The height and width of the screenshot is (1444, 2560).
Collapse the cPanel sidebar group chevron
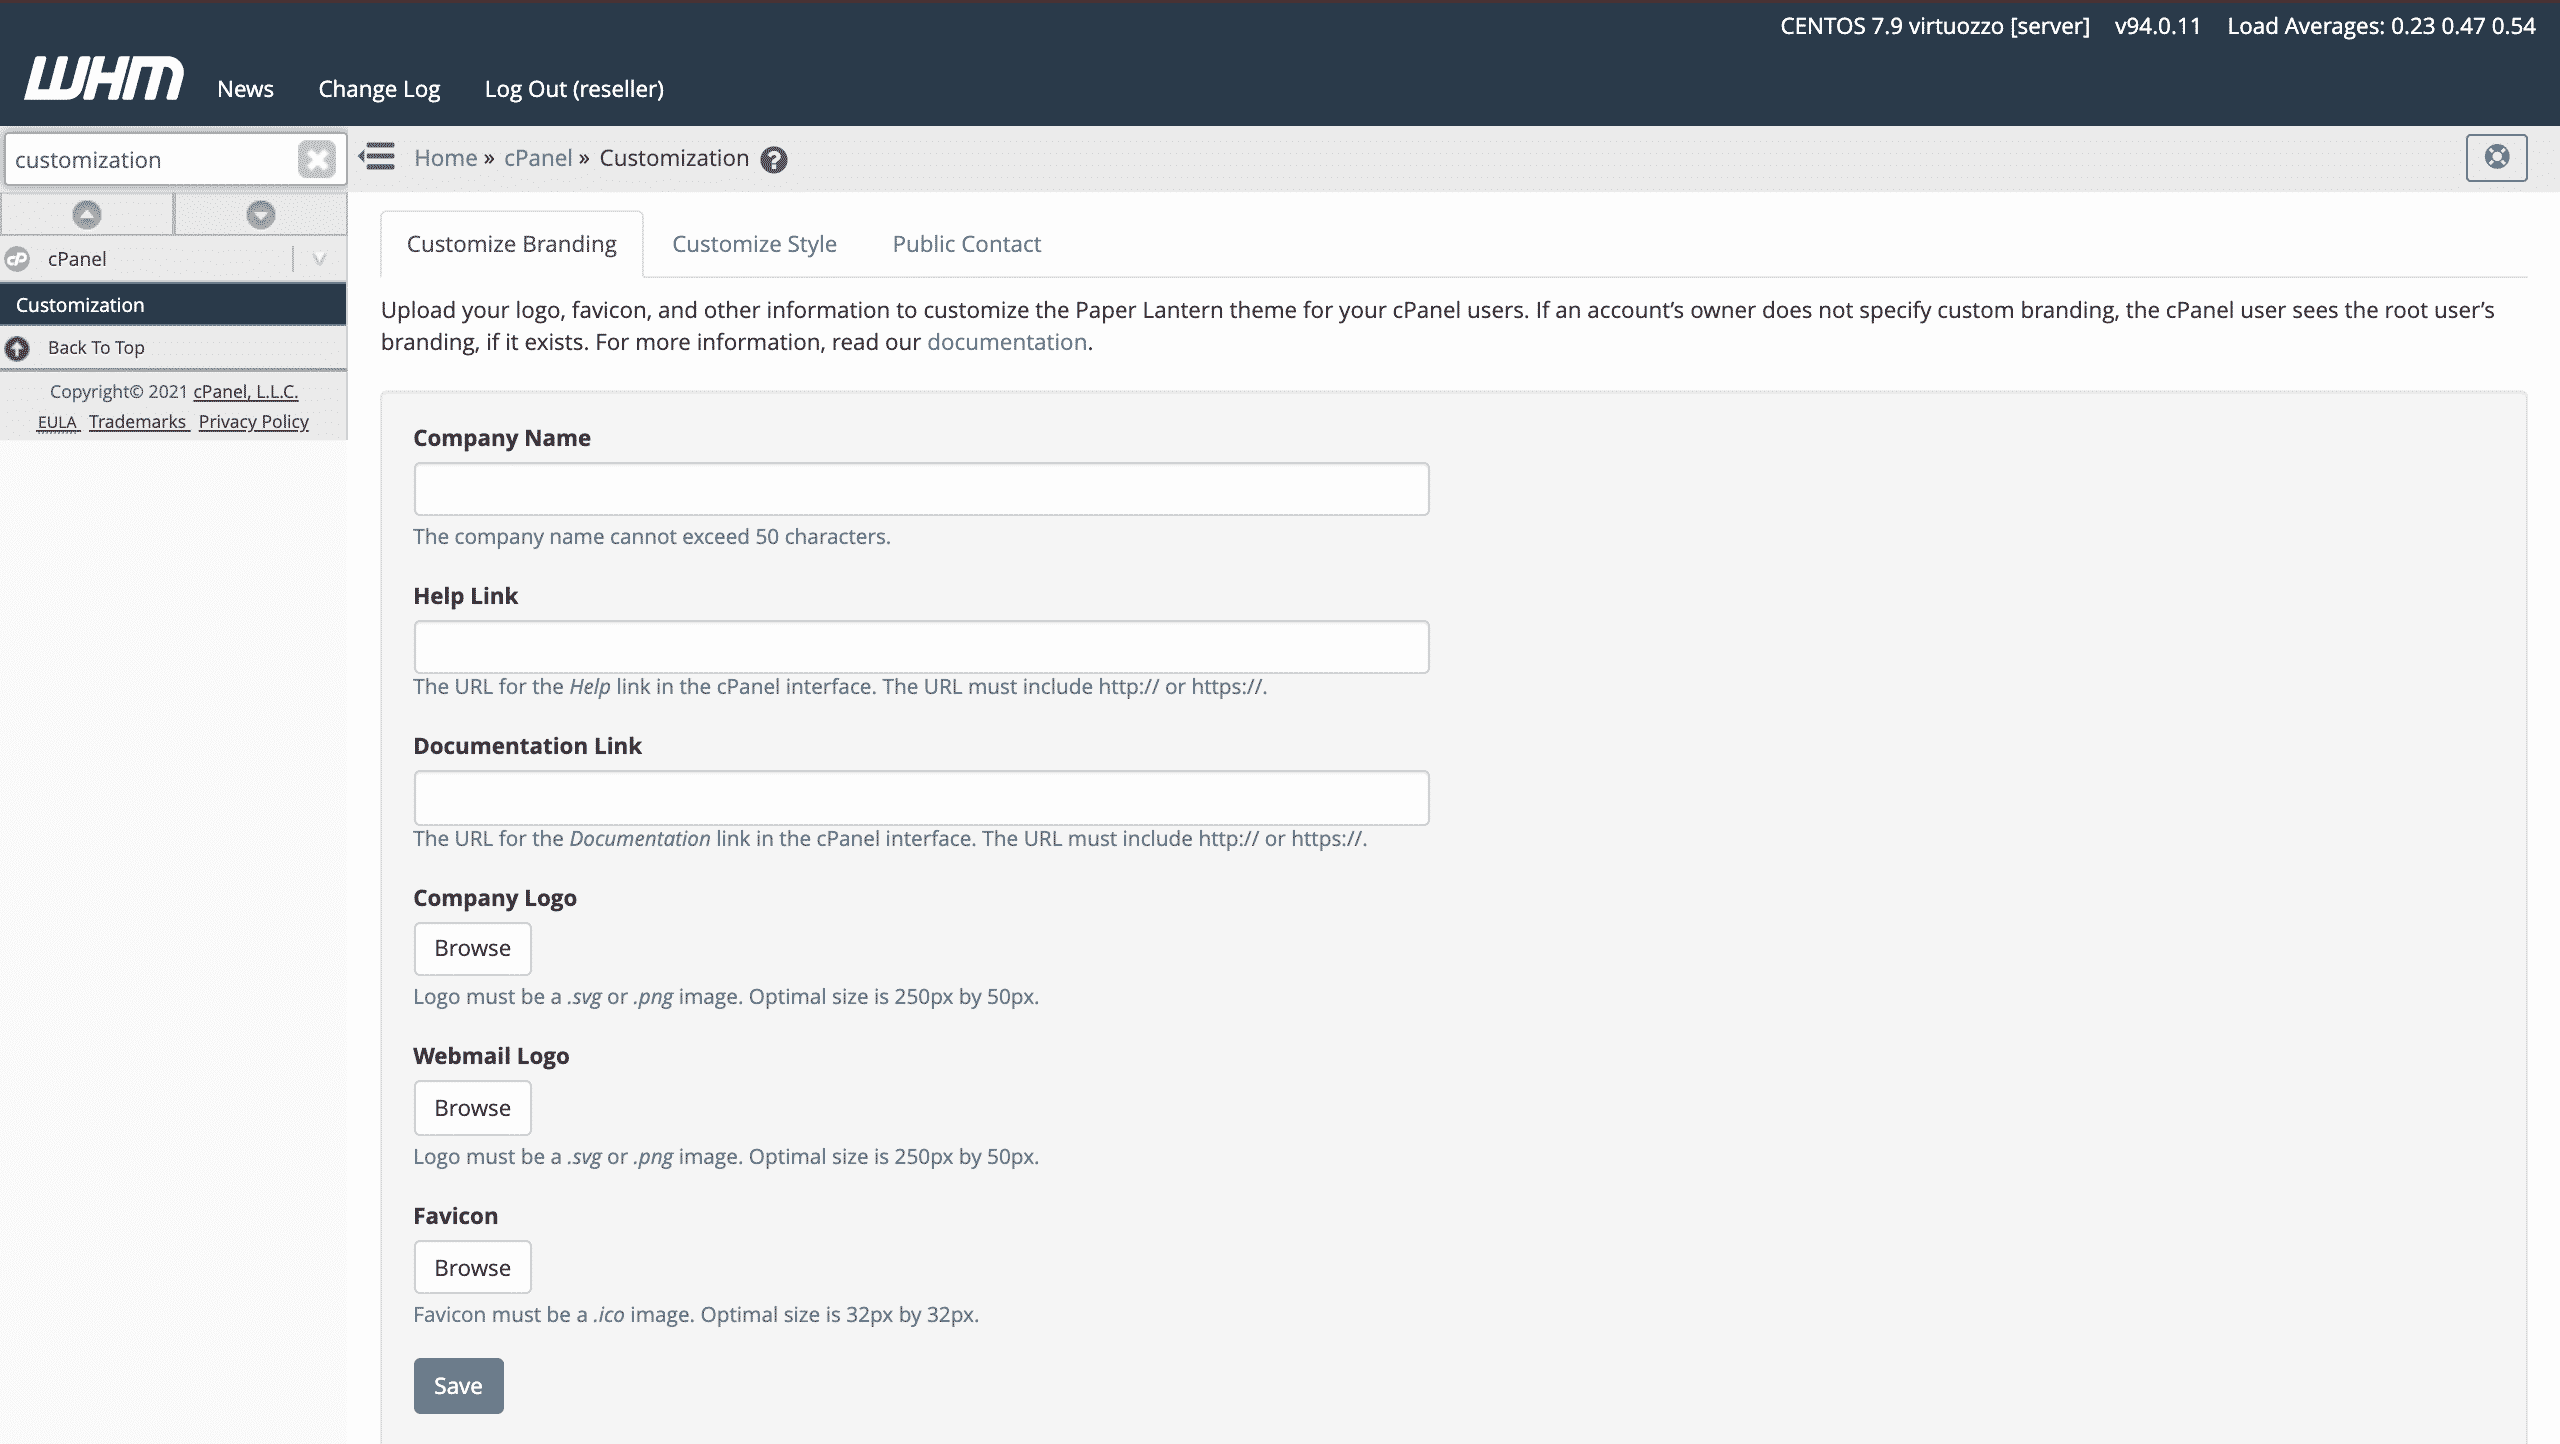tap(320, 259)
